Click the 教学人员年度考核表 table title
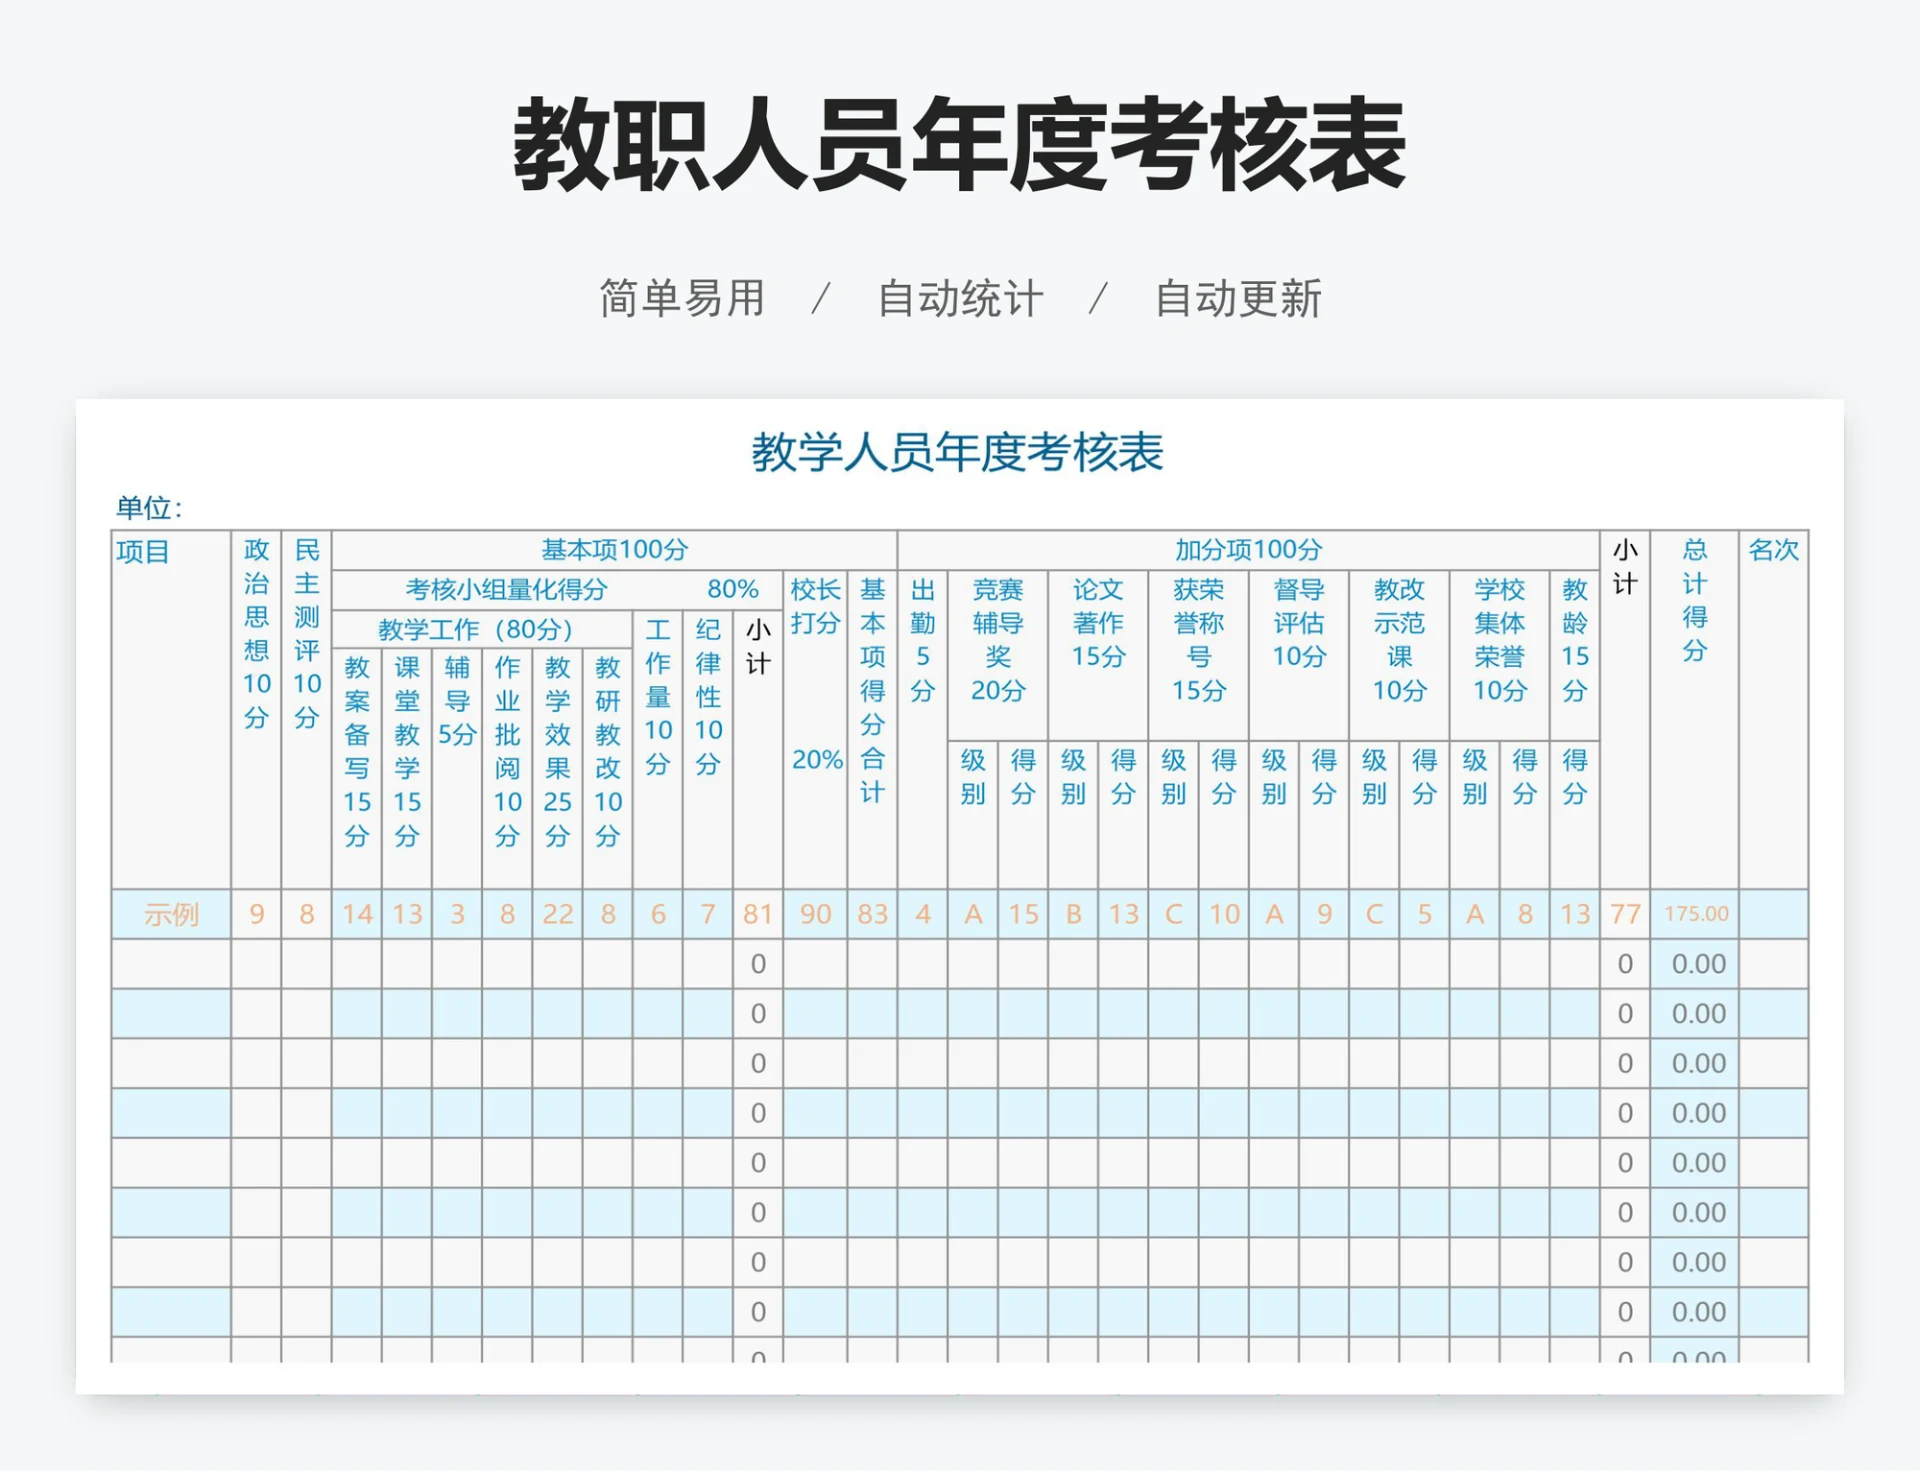 (957, 453)
